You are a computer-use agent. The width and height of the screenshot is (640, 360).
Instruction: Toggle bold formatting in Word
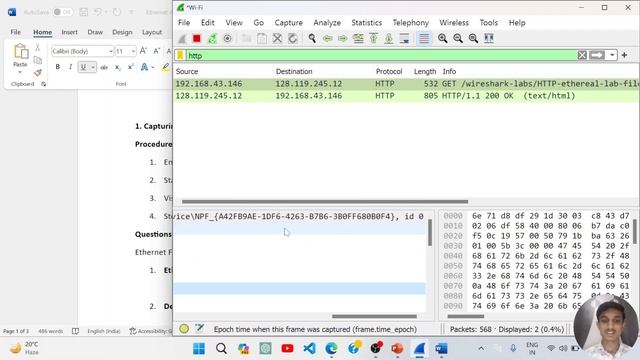(x=58, y=67)
